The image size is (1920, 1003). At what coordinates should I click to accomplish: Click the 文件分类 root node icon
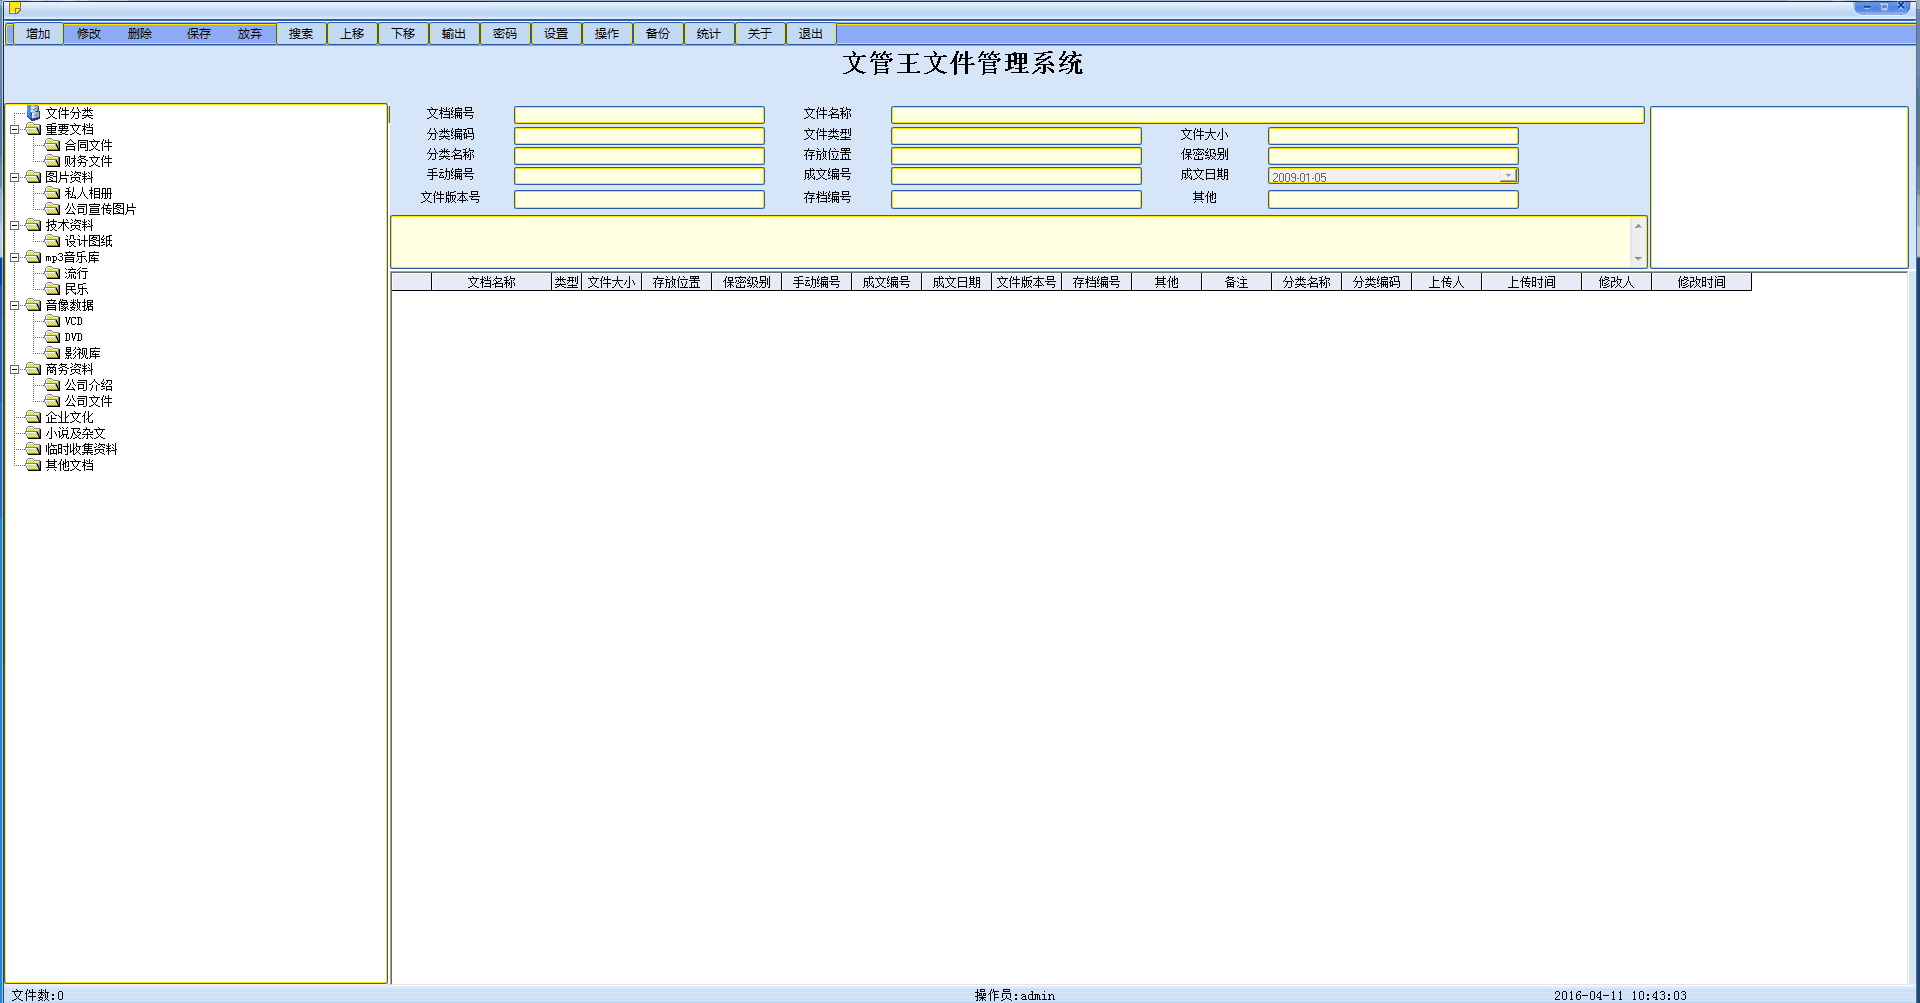pos(33,113)
